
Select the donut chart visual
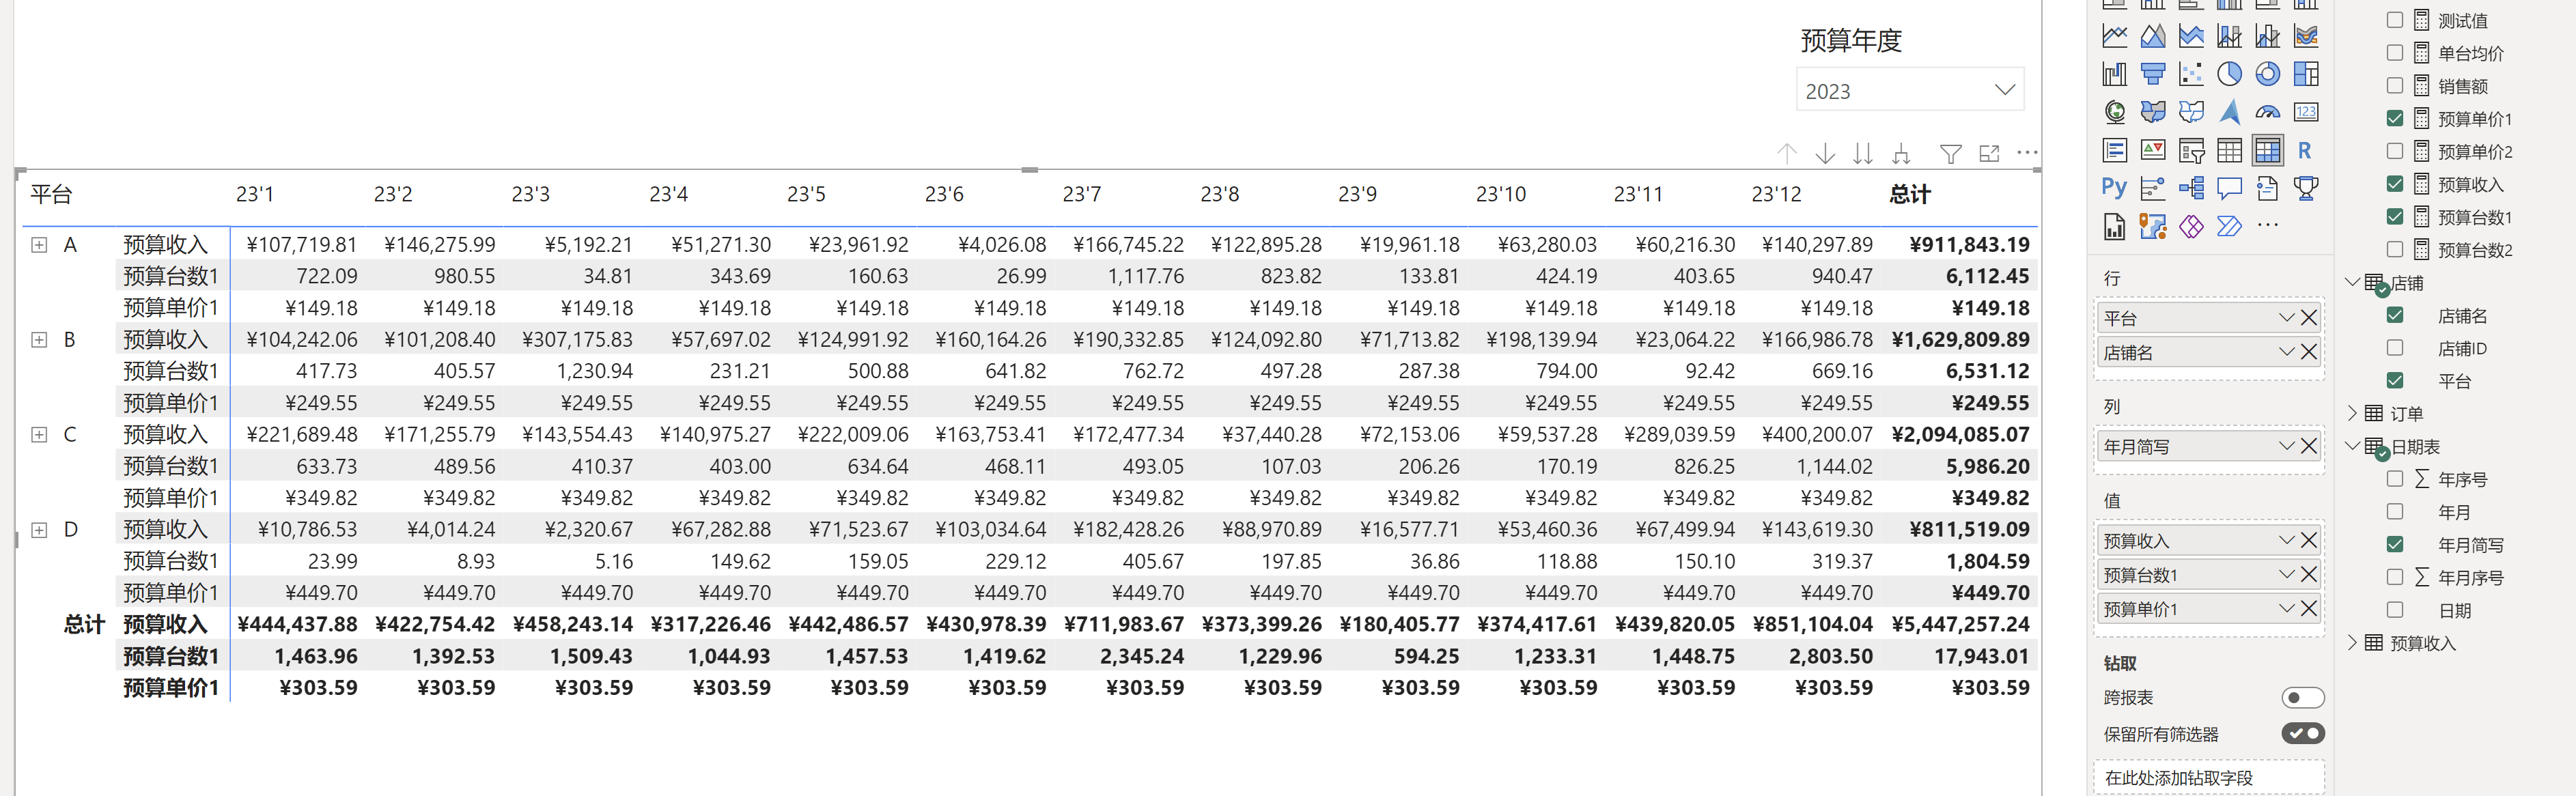(2267, 74)
